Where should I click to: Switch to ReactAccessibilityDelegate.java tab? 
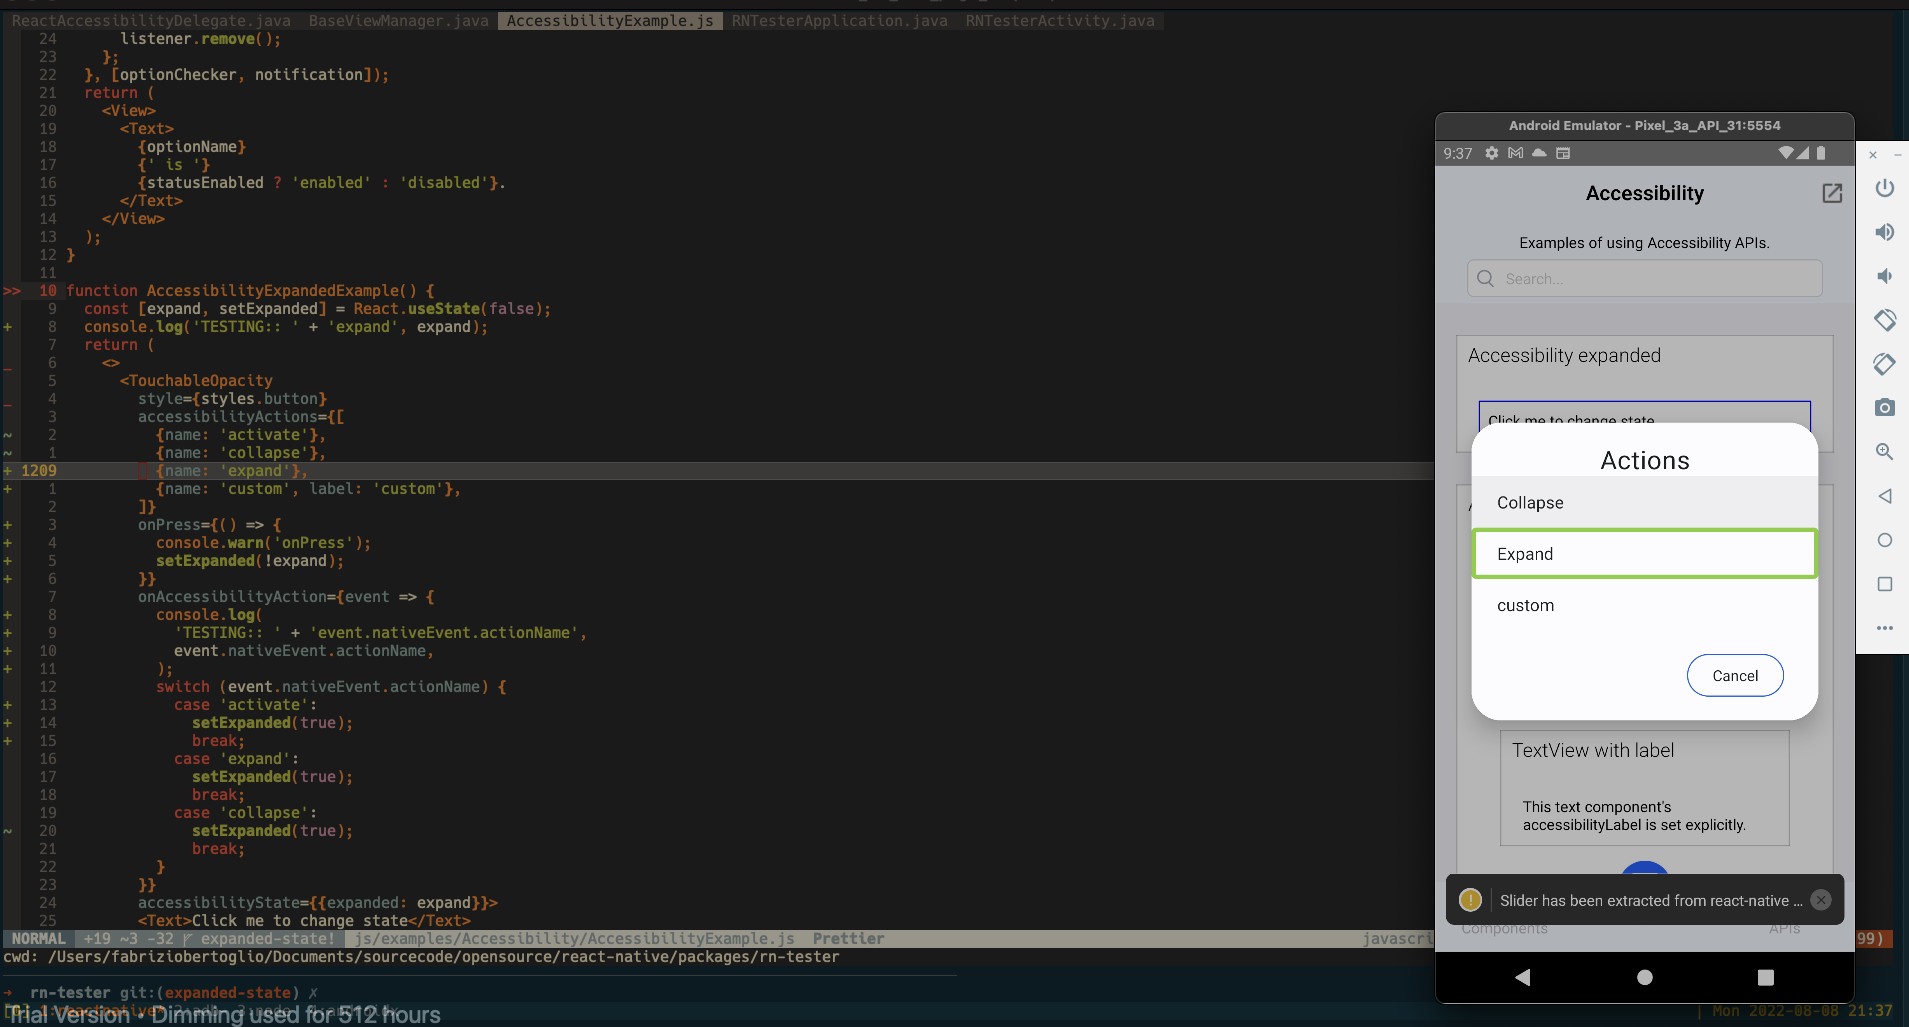point(151,20)
